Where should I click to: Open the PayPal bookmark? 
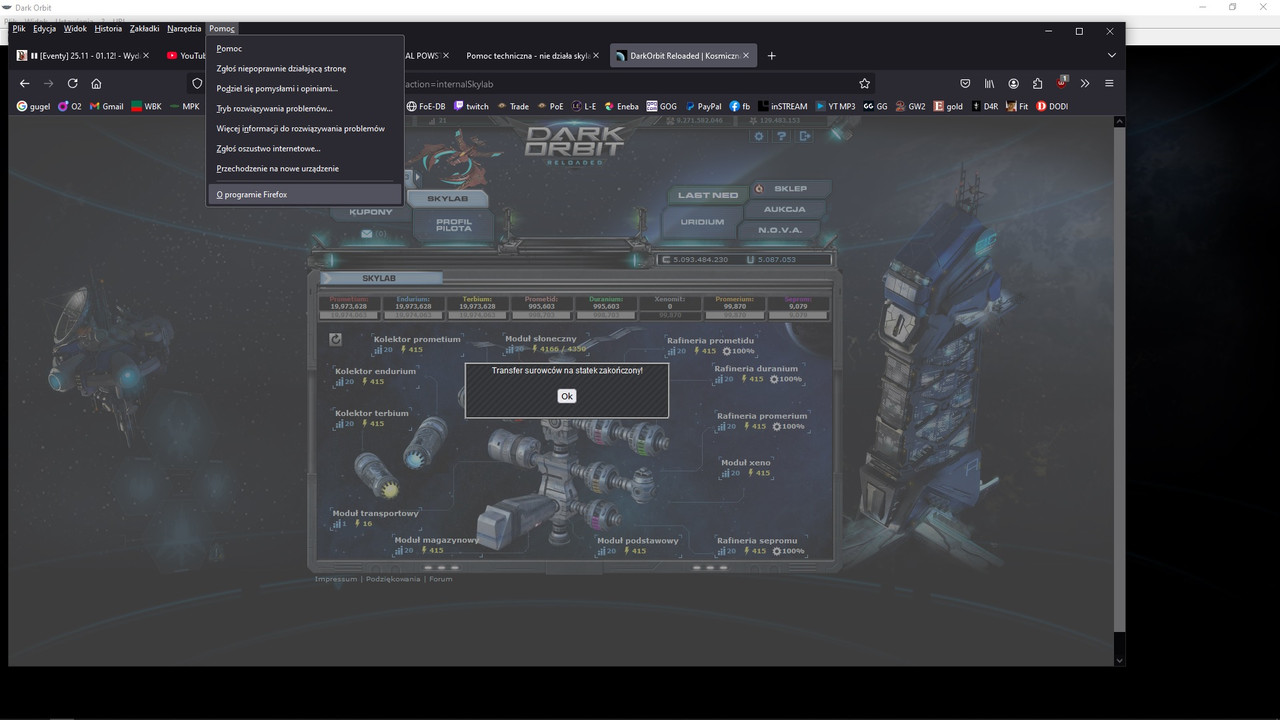tap(703, 106)
